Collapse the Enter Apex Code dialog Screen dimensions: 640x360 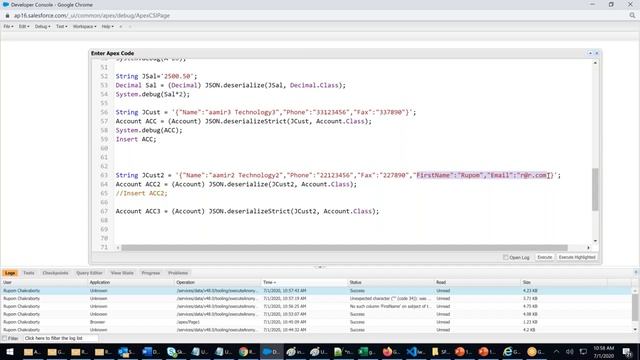pyautogui.click(x=590, y=53)
